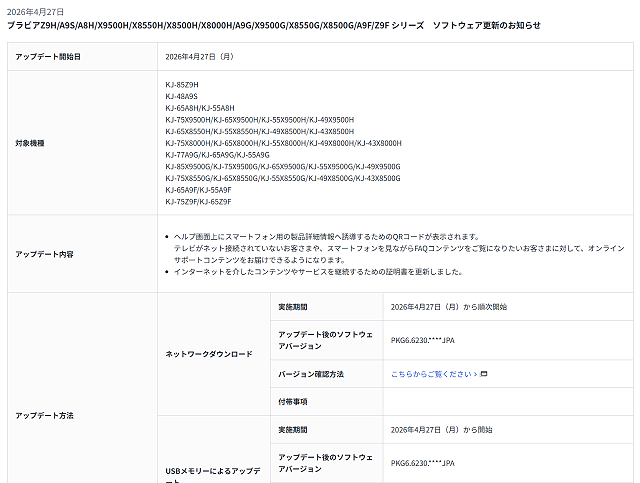
Task: Click the KJ-65A8H/KJ-55A8H model line
Action: point(200,108)
